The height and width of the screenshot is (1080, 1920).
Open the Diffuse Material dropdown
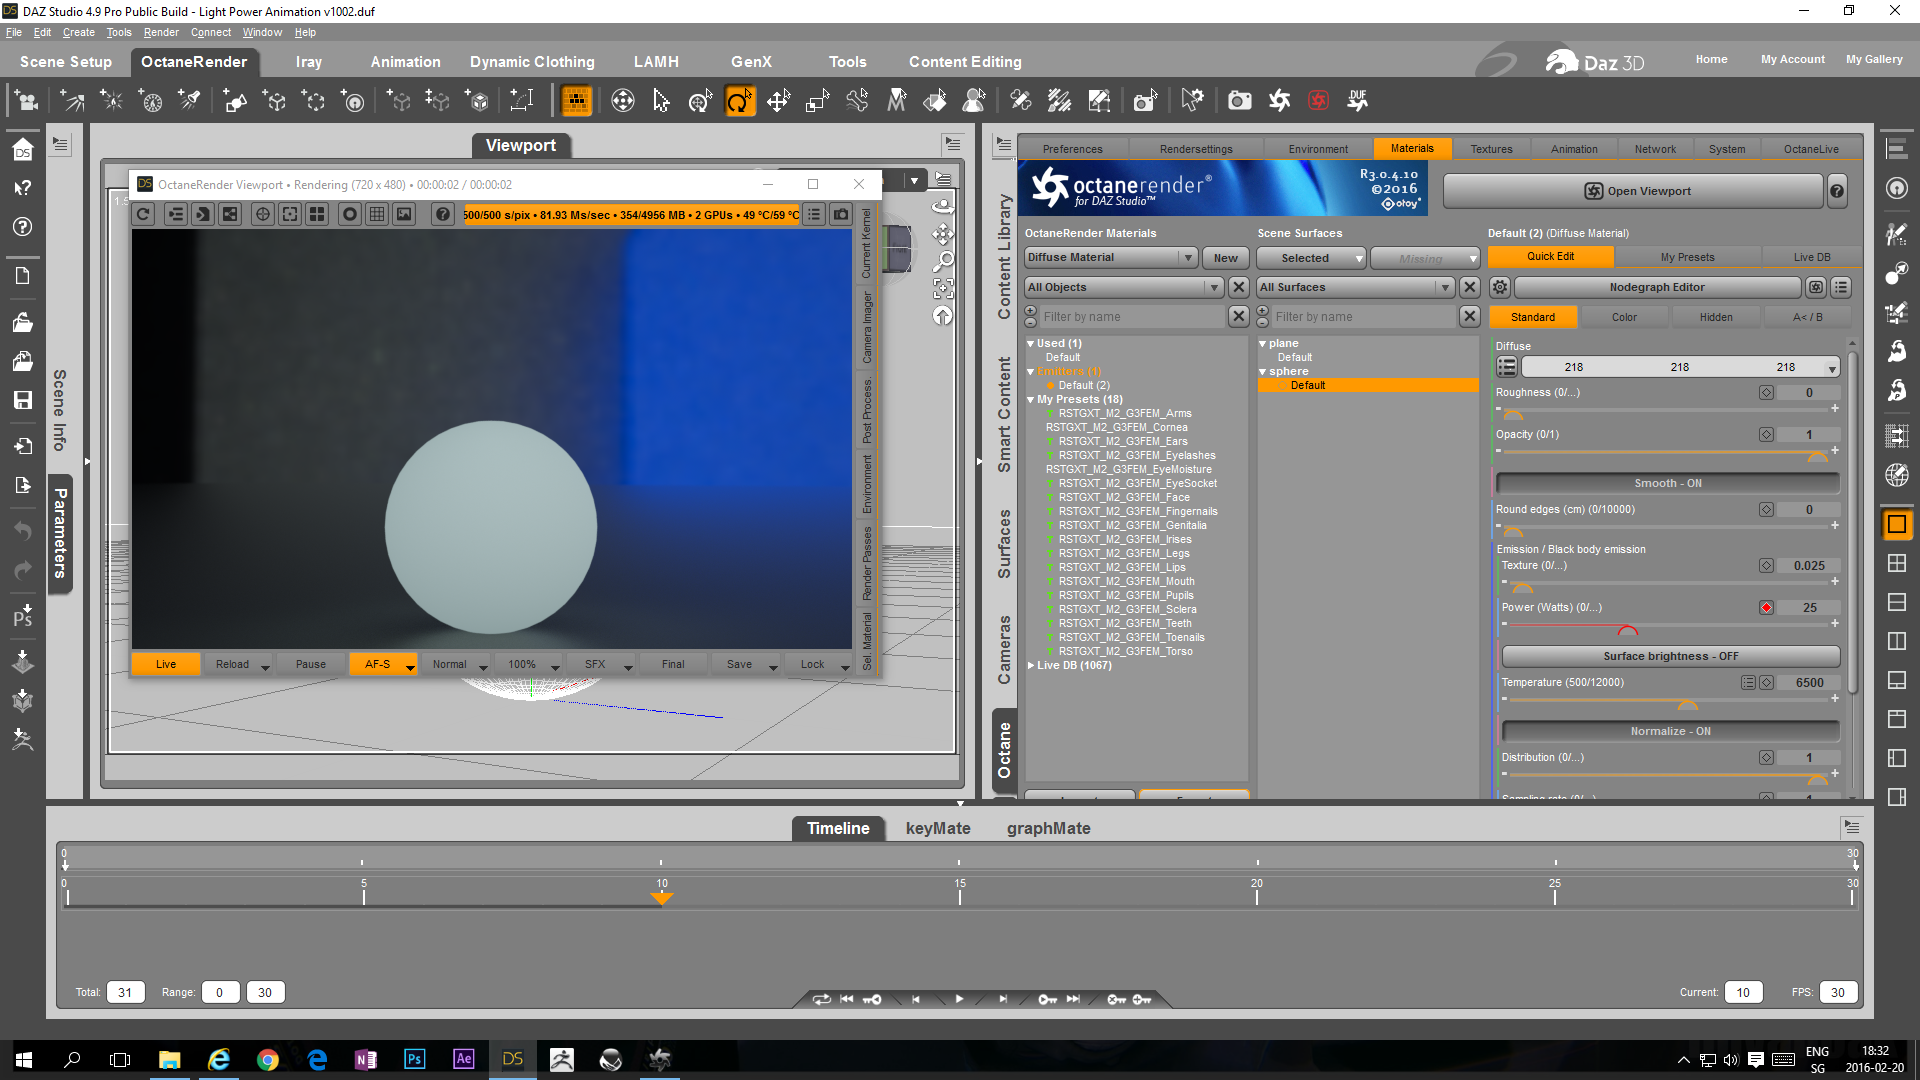(1110, 257)
